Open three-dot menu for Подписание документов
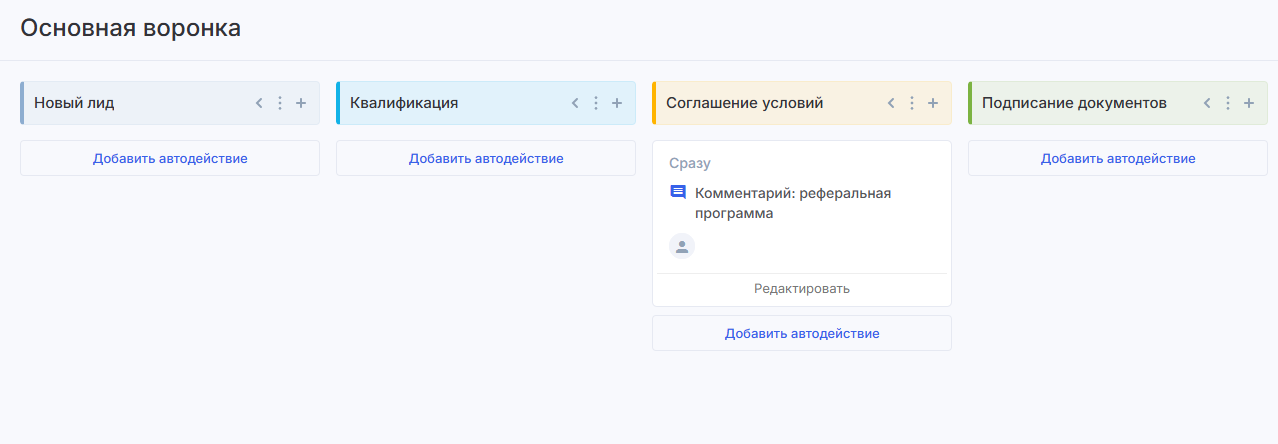The image size is (1278, 444). pyautogui.click(x=1228, y=103)
